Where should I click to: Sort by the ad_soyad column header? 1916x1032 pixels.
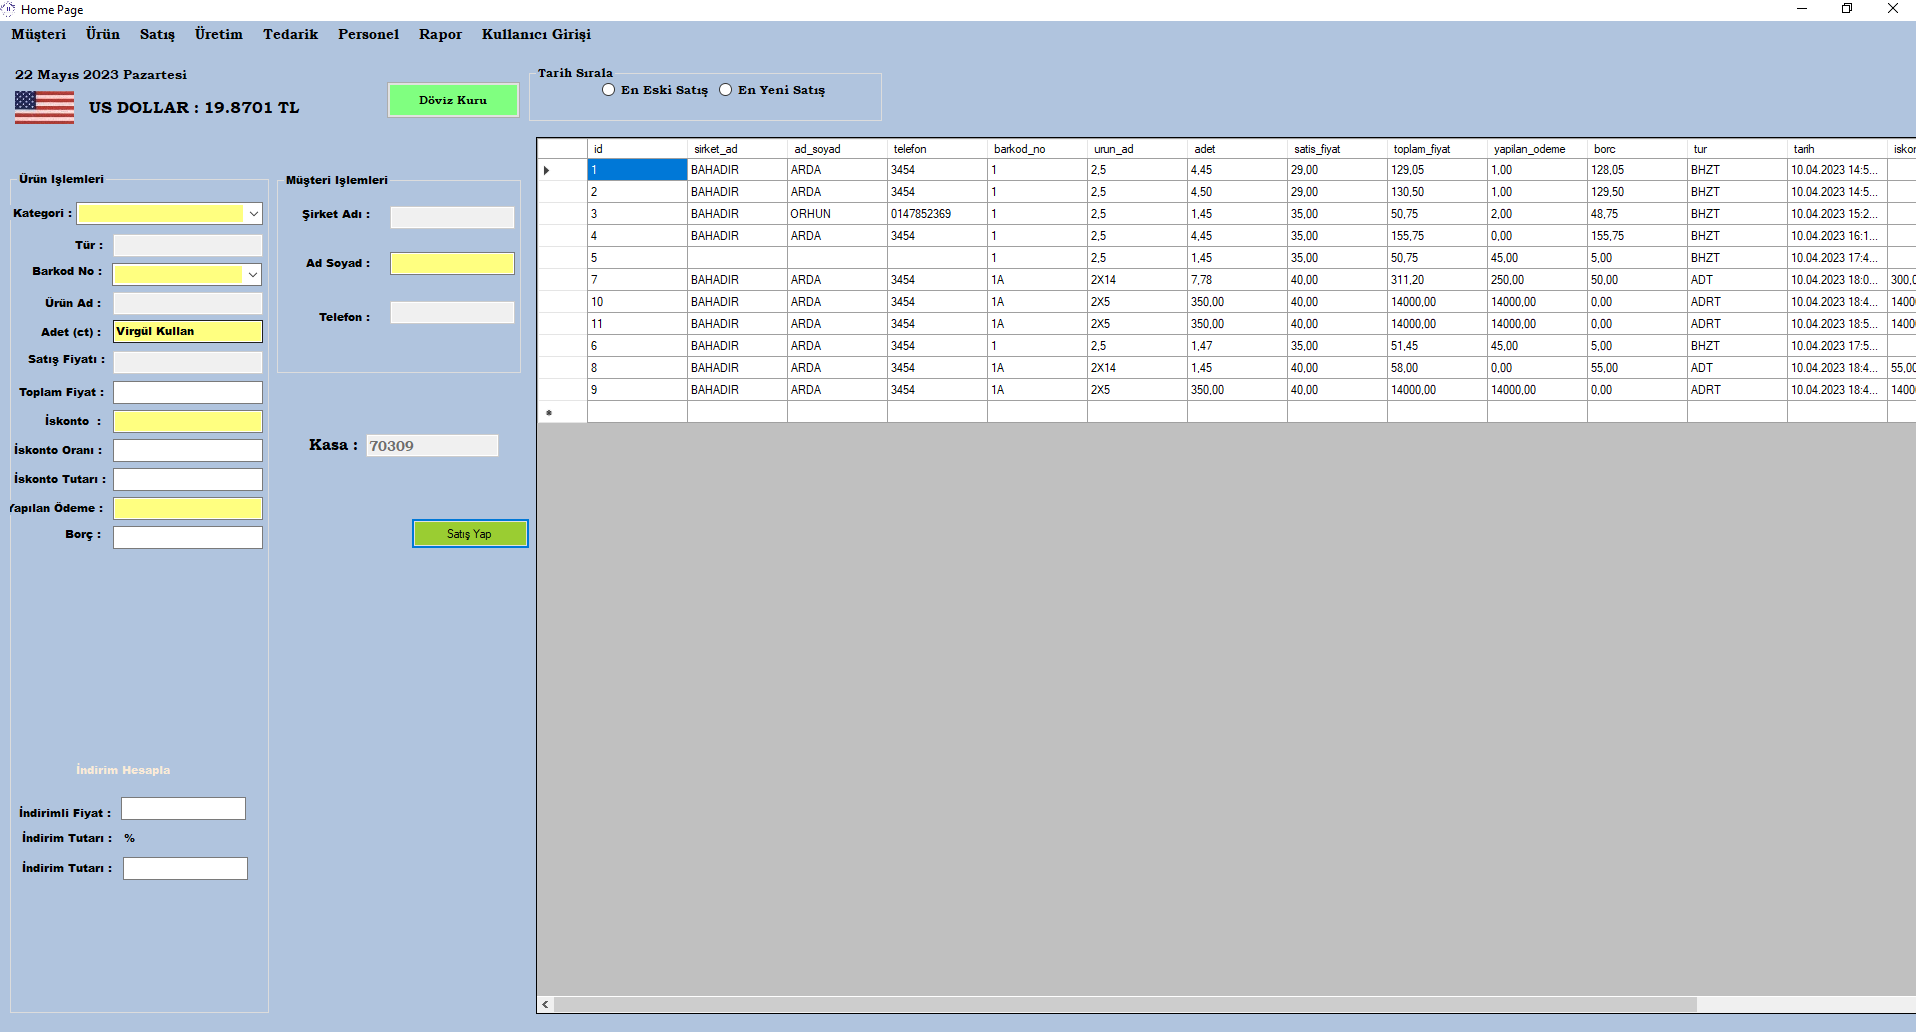click(837, 149)
